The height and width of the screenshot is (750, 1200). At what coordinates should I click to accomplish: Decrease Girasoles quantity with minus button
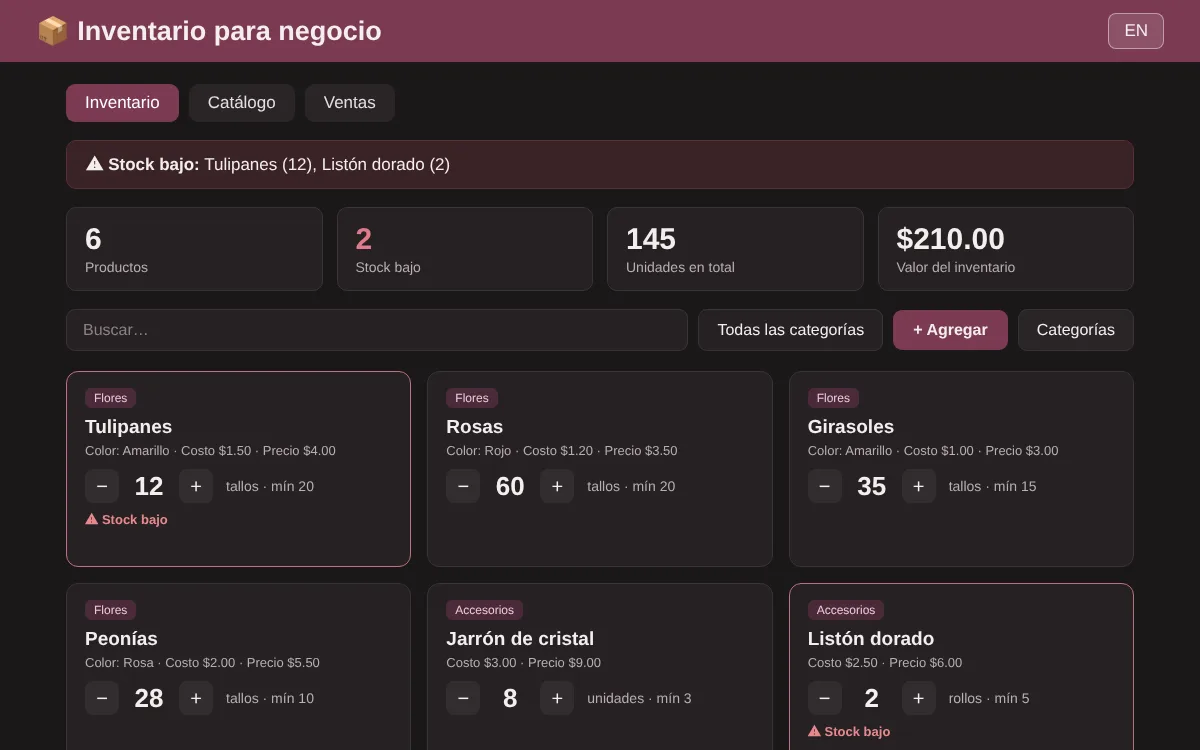(825, 486)
